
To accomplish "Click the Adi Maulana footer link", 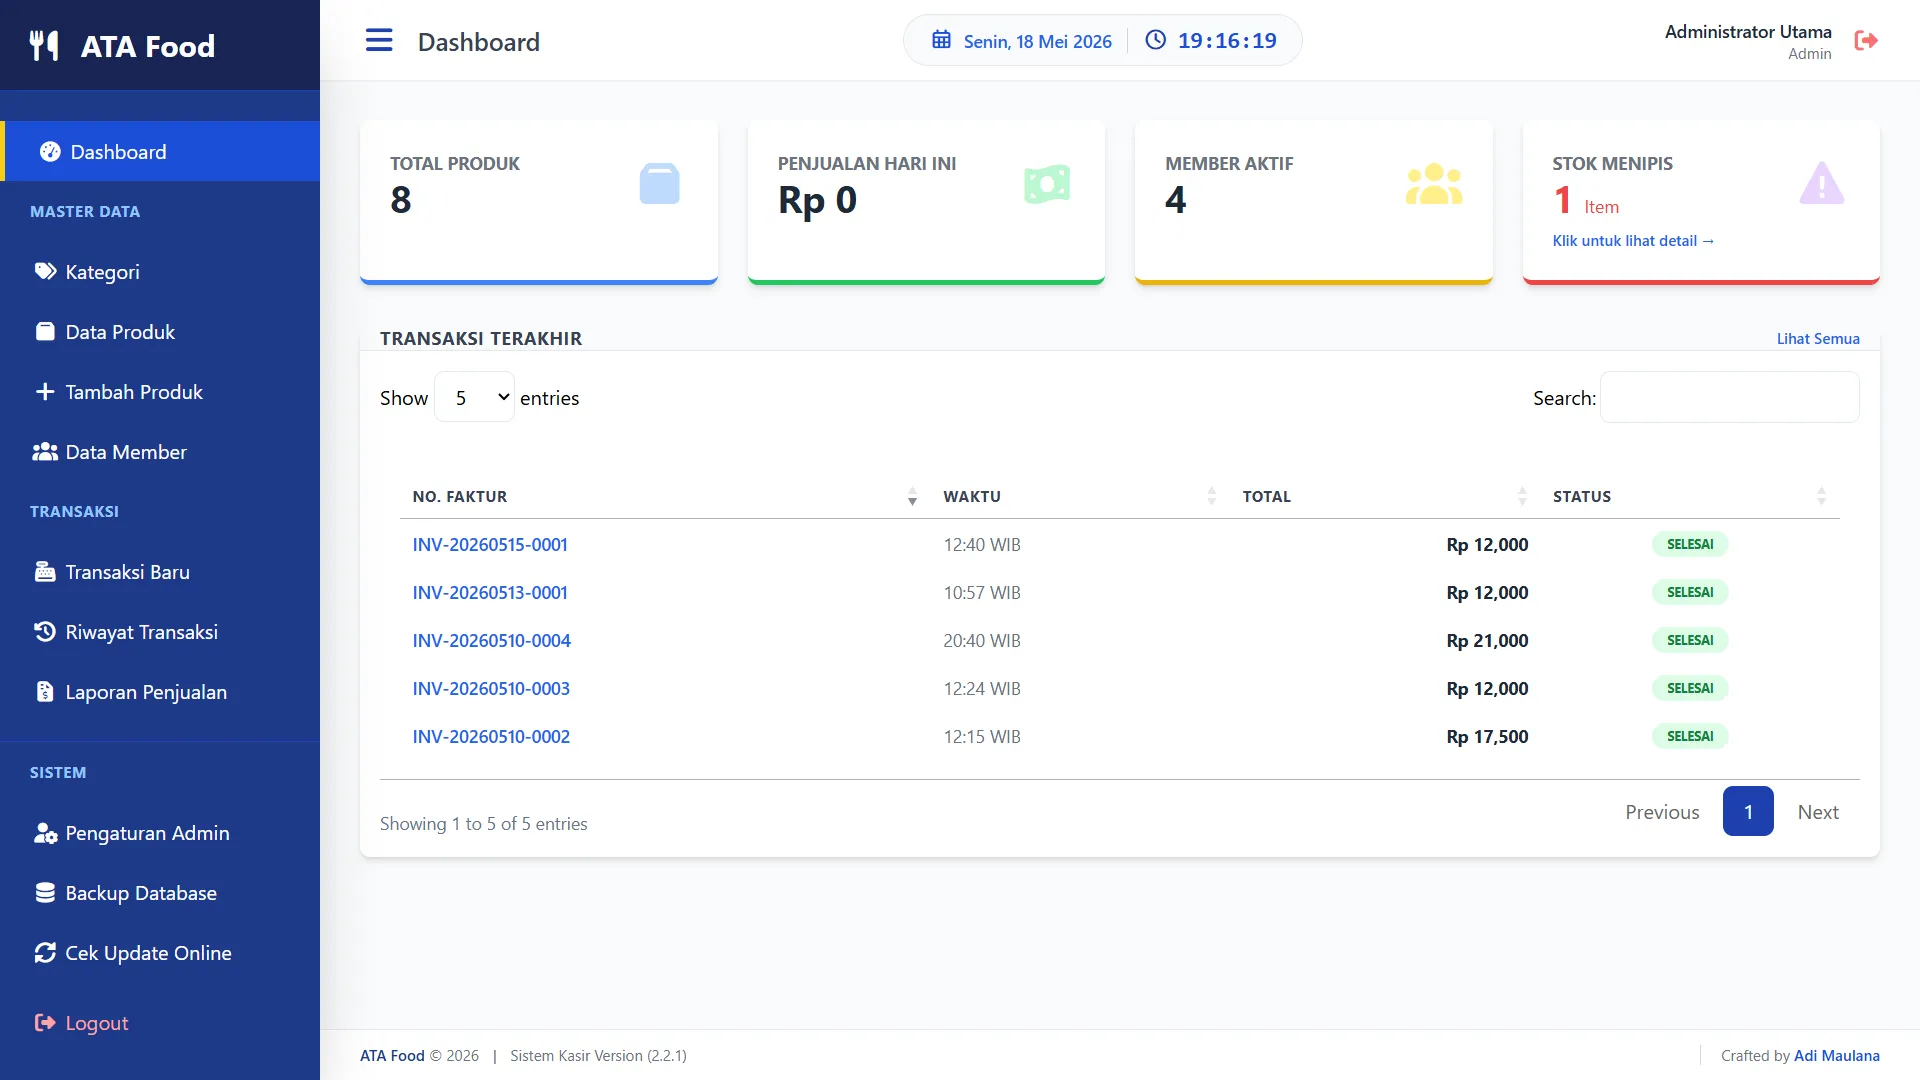I will pos(1837,1056).
